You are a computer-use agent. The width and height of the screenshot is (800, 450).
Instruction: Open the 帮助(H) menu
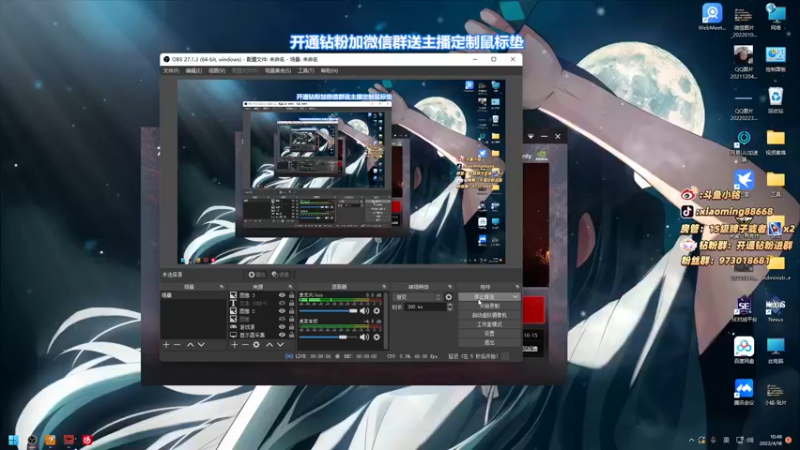(329, 71)
